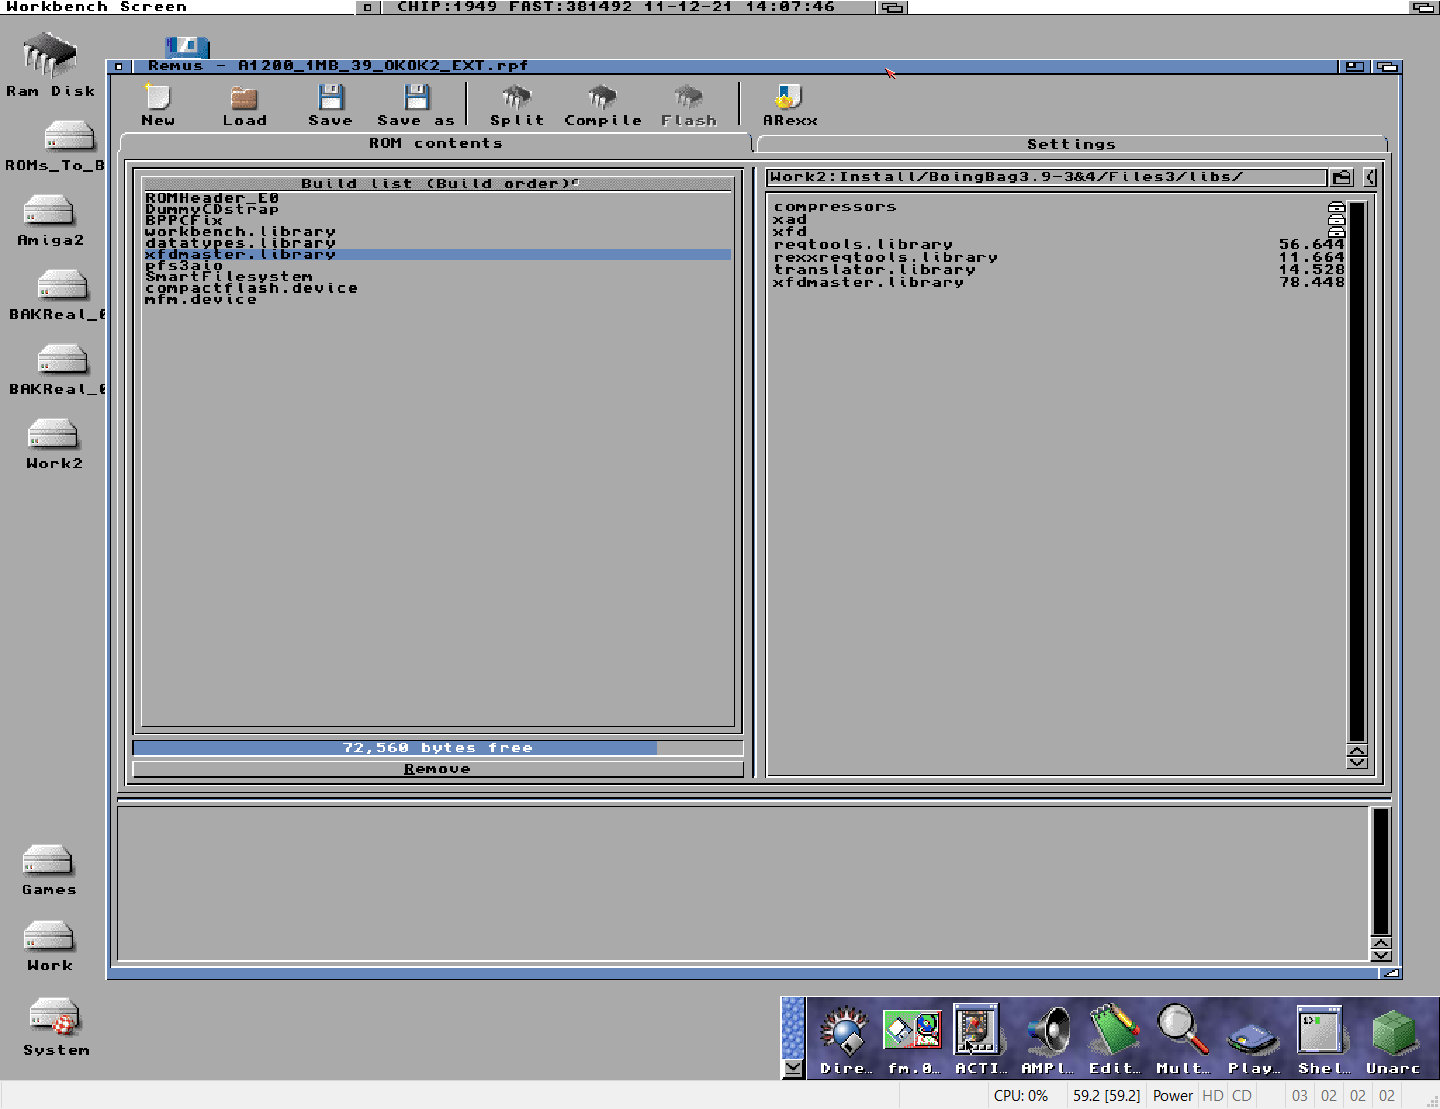Select mfm.device in the build list
The width and height of the screenshot is (1440, 1109).
438,299
